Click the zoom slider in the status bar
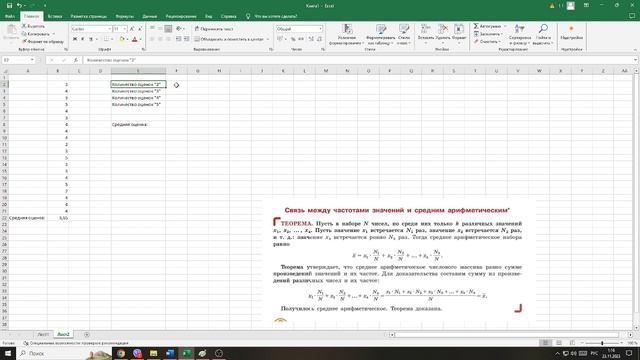 pos(602,343)
